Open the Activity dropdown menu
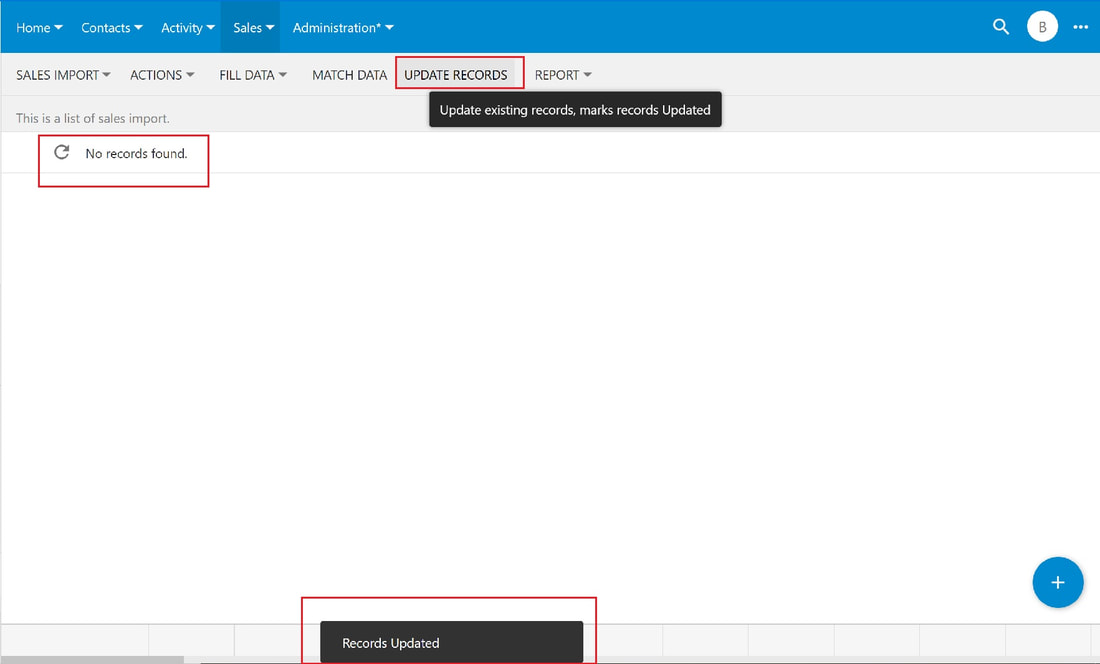Image resolution: width=1100 pixels, height=664 pixels. [188, 27]
